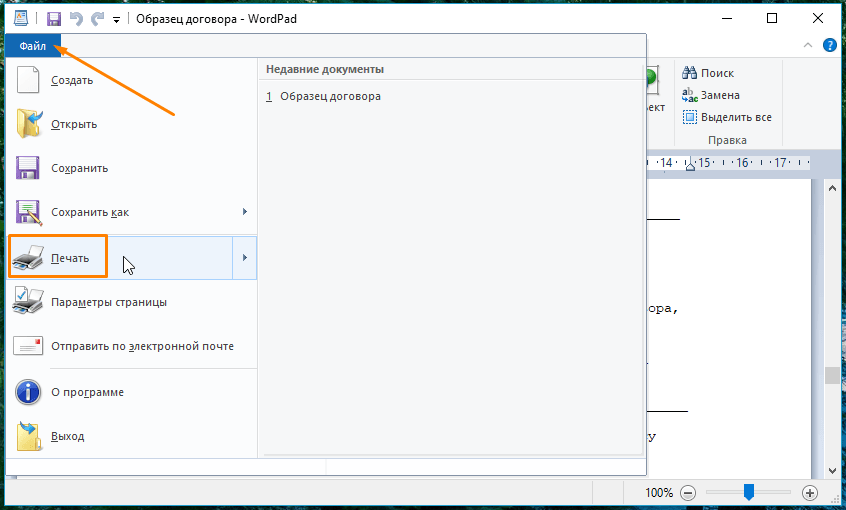Viewport: 846px width, 510px height.
Task: Click the Правка group label
Action: 727,140
